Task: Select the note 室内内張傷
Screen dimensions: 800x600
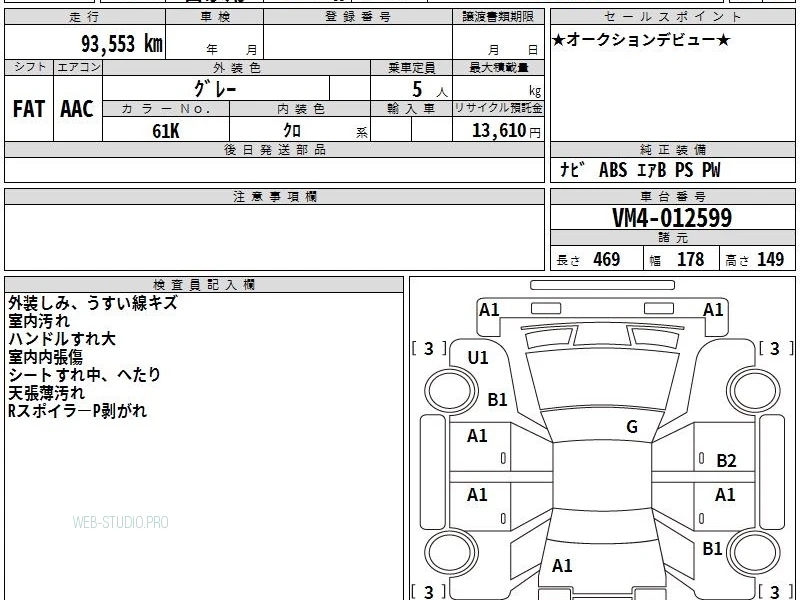Action: [x=45, y=357]
